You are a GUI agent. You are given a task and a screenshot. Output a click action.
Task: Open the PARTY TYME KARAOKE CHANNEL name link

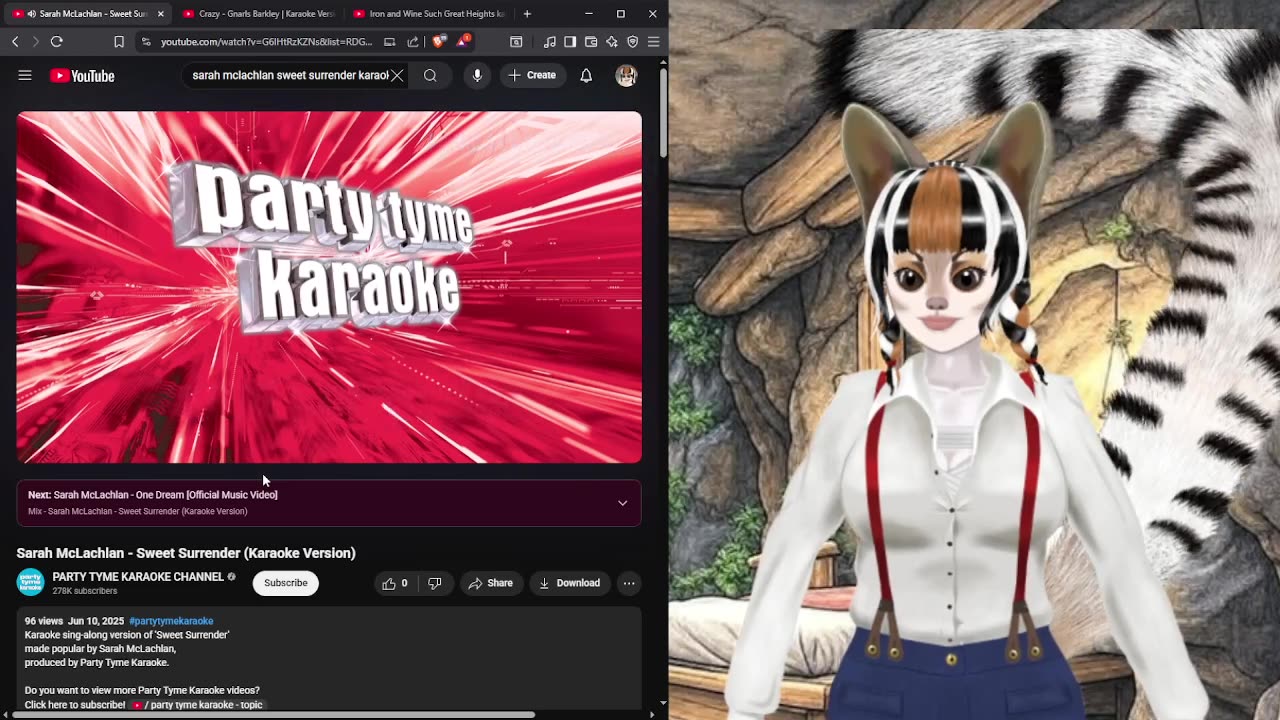point(138,577)
